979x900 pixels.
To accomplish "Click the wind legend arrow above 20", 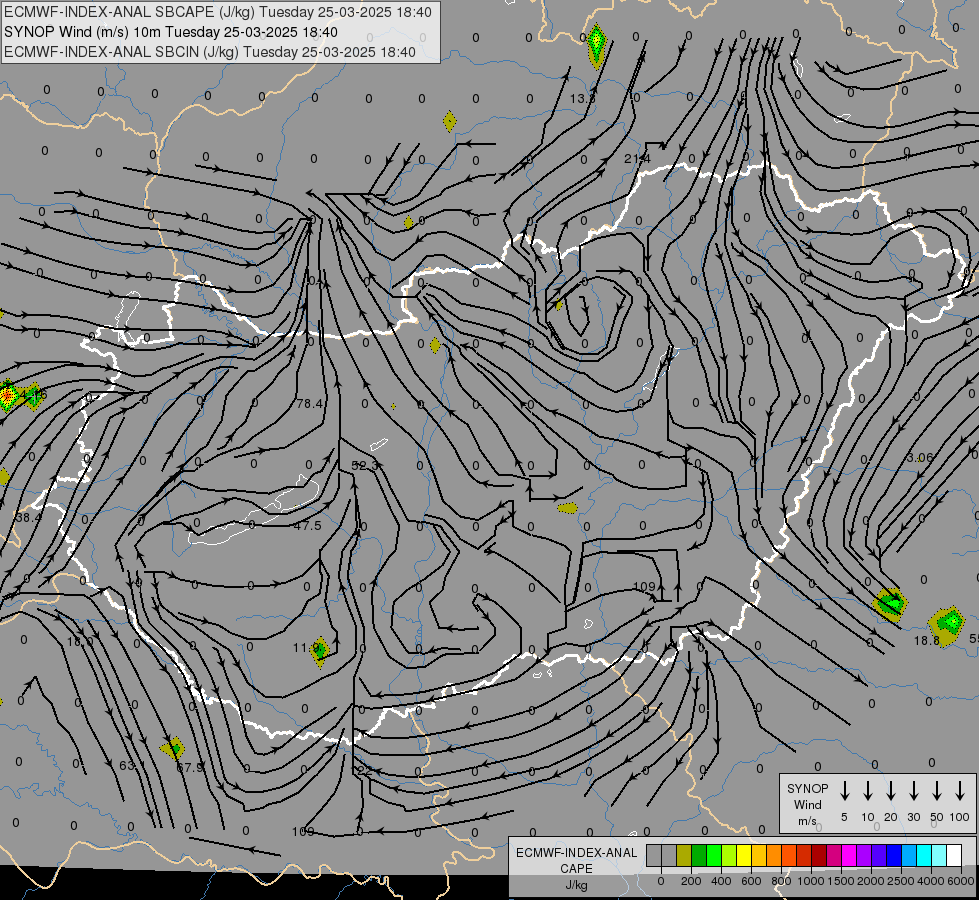I will [891, 791].
